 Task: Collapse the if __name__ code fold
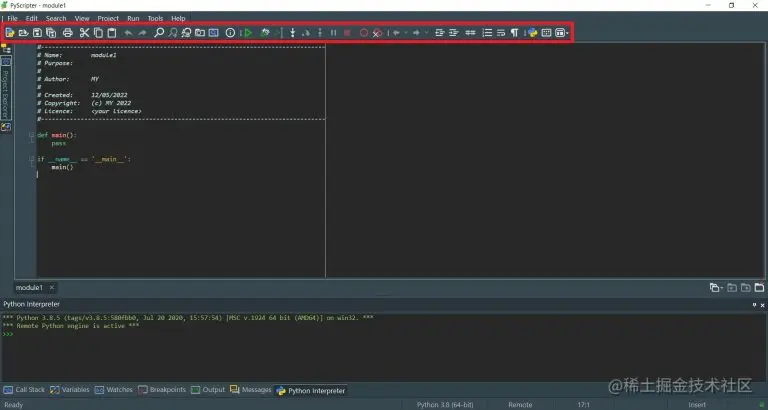31,159
